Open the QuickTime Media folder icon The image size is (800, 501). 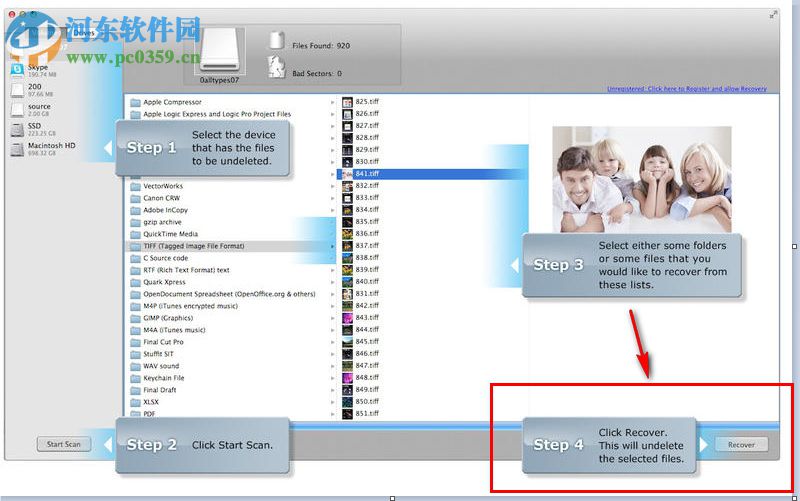[x=135, y=234]
